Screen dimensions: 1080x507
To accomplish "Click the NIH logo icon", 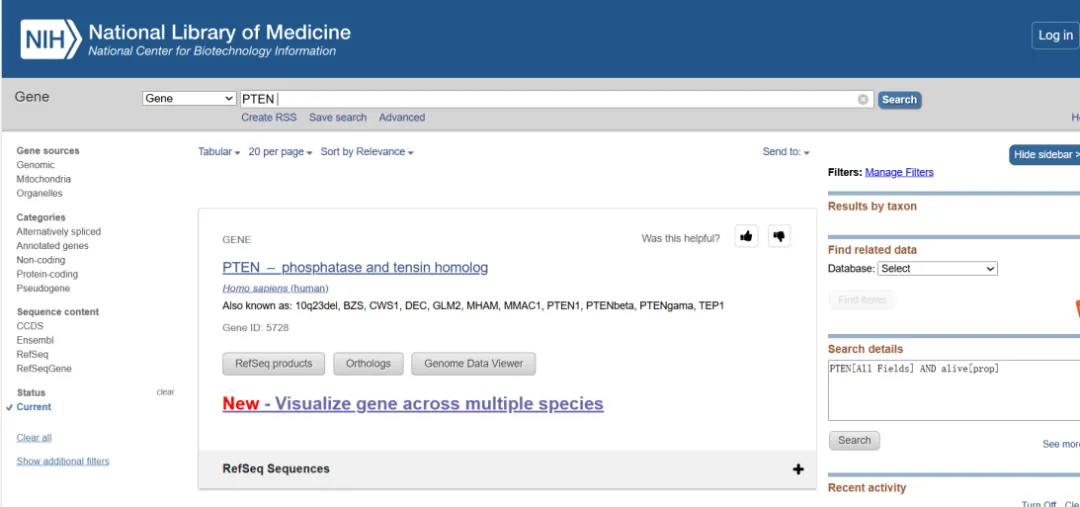I will click(49, 39).
